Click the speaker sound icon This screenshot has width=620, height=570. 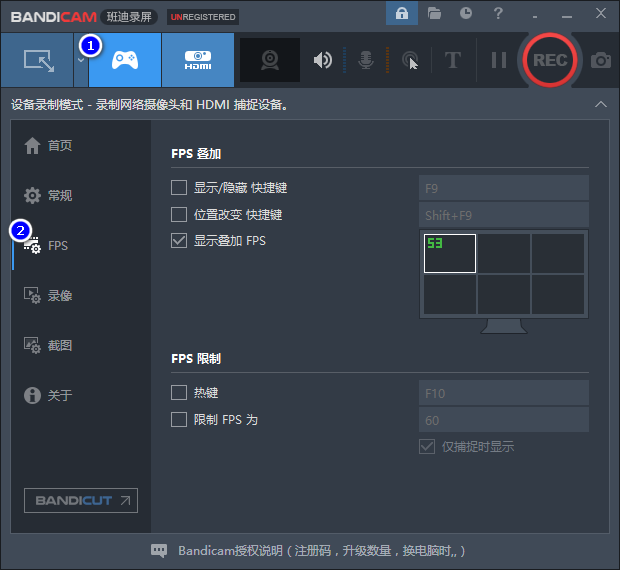(x=323, y=60)
